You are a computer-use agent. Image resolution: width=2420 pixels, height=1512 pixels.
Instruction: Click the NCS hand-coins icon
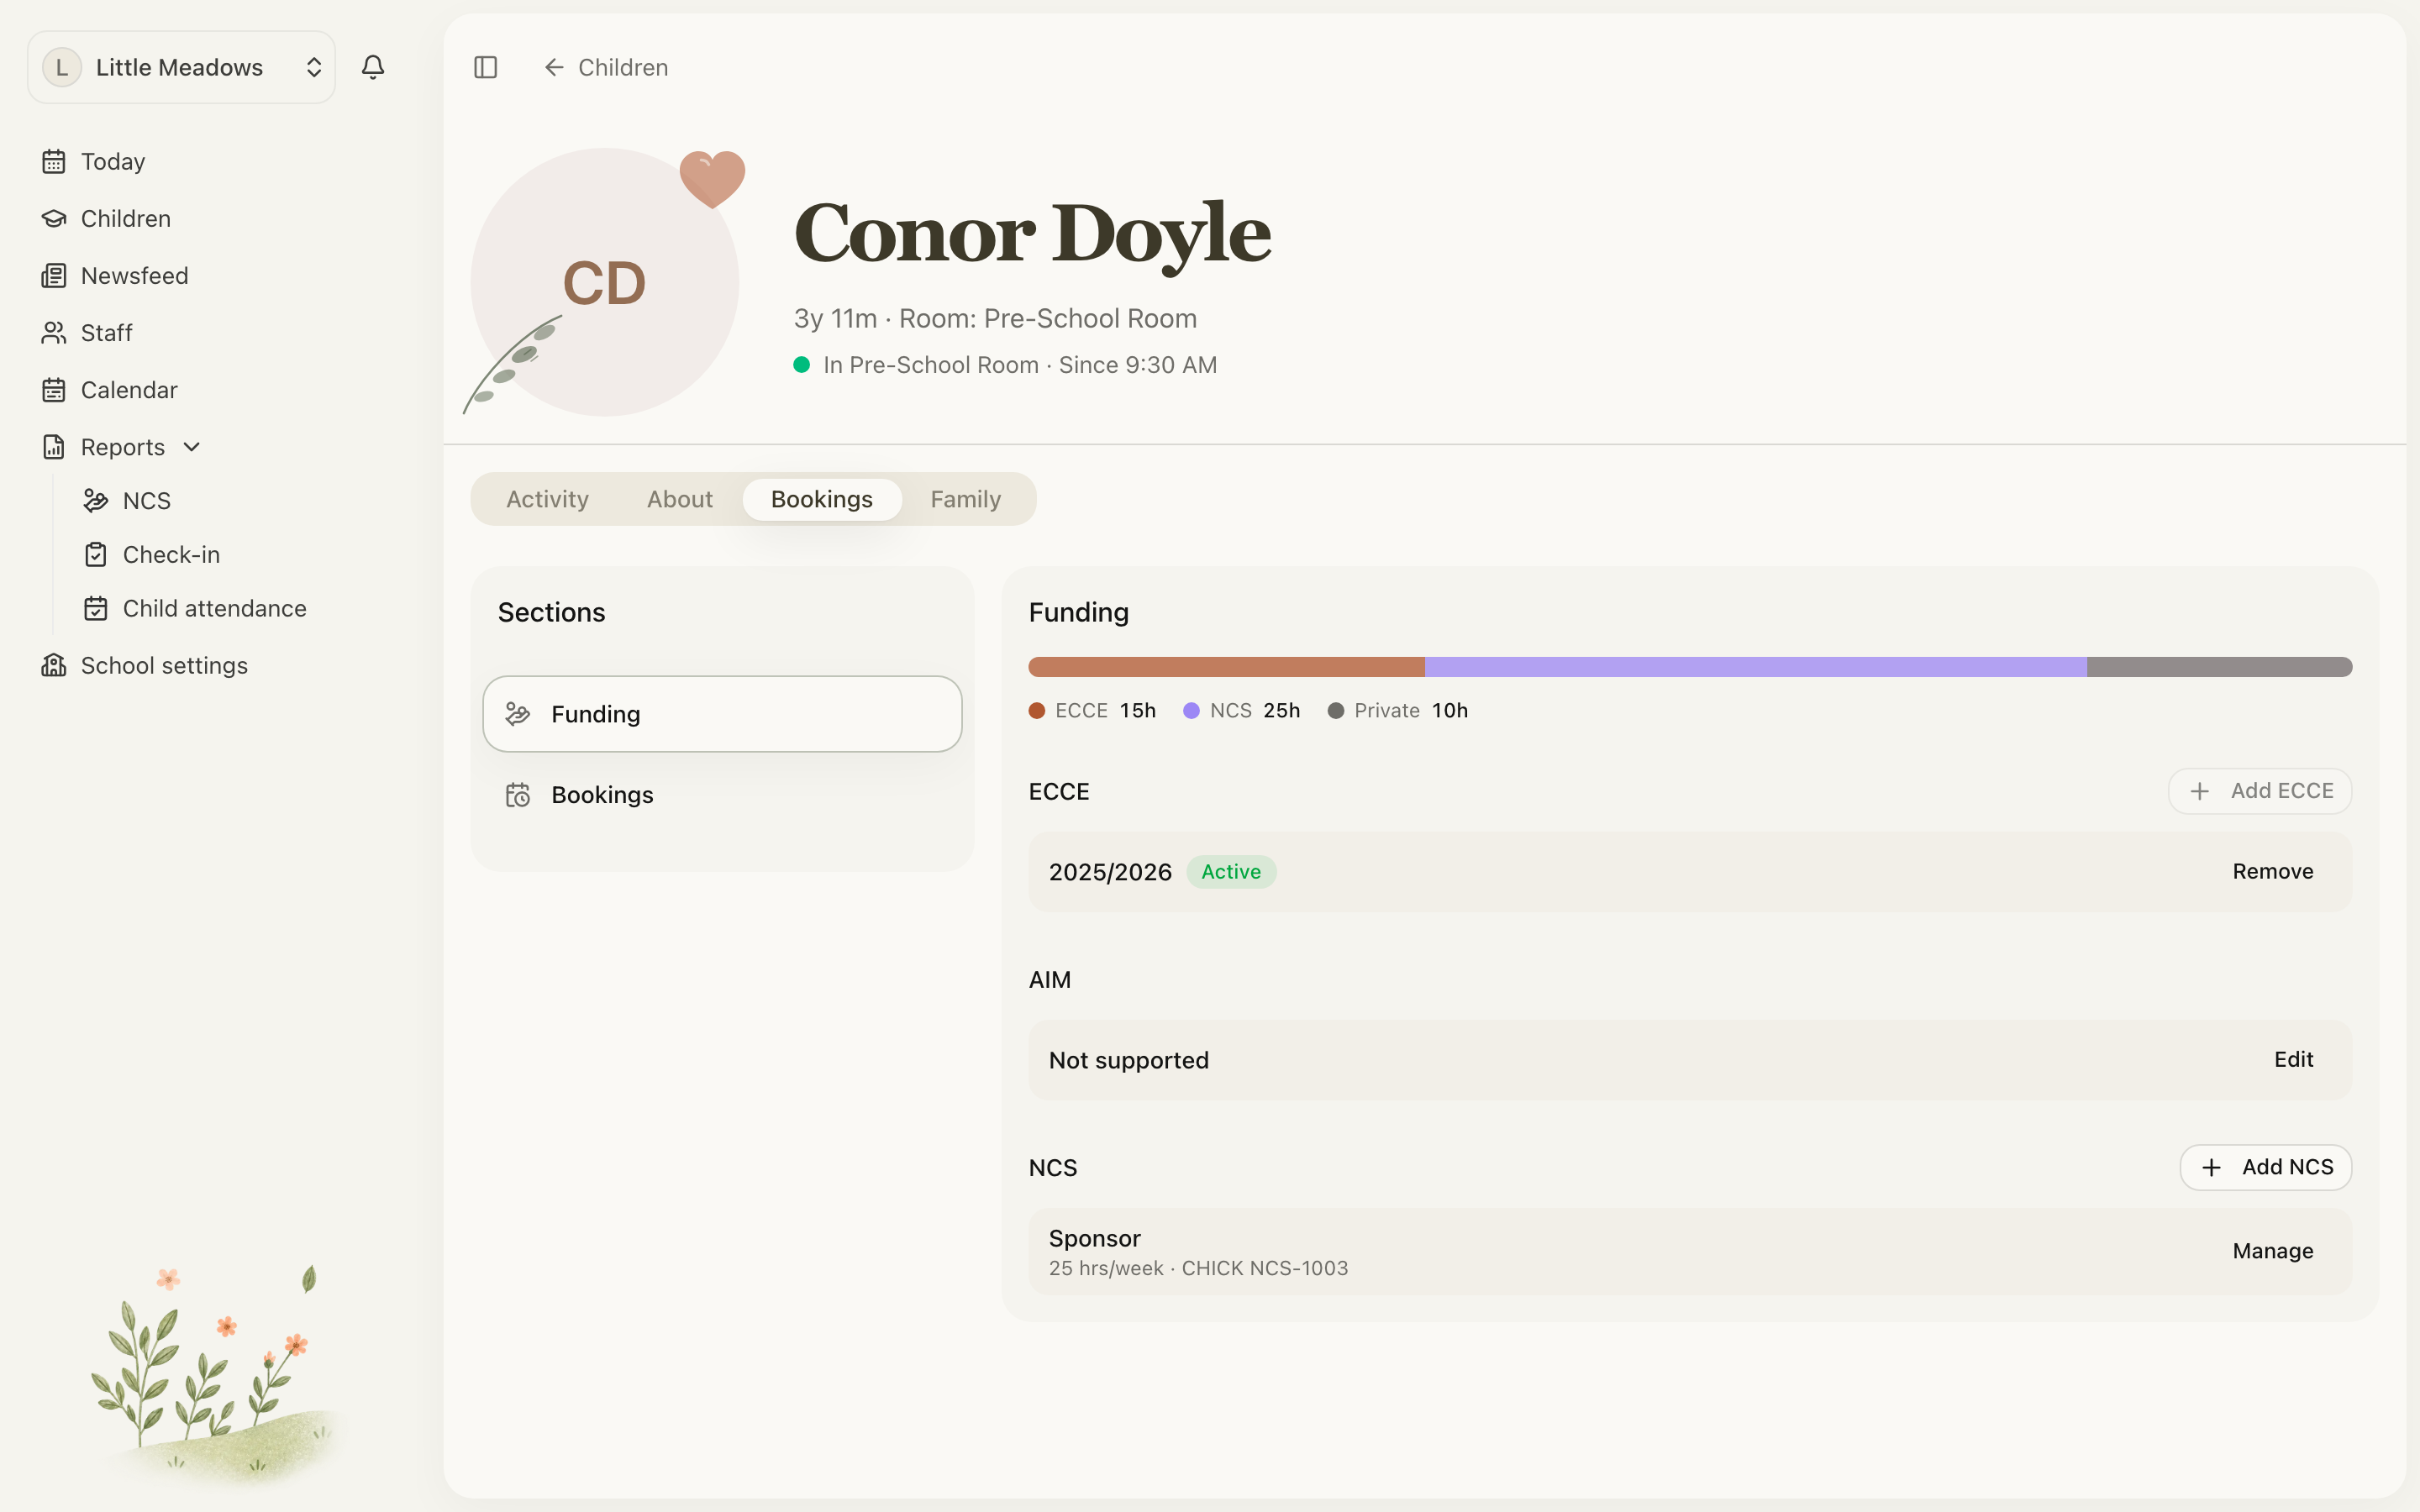pos(96,500)
